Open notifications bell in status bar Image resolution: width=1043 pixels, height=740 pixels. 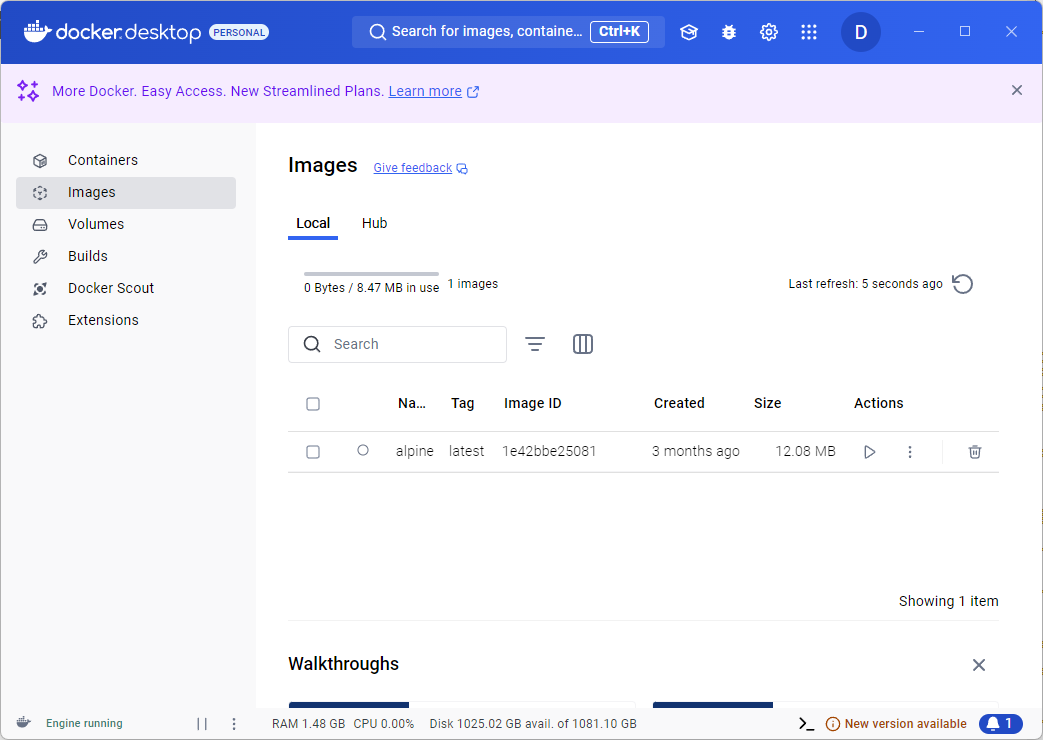(1000, 723)
